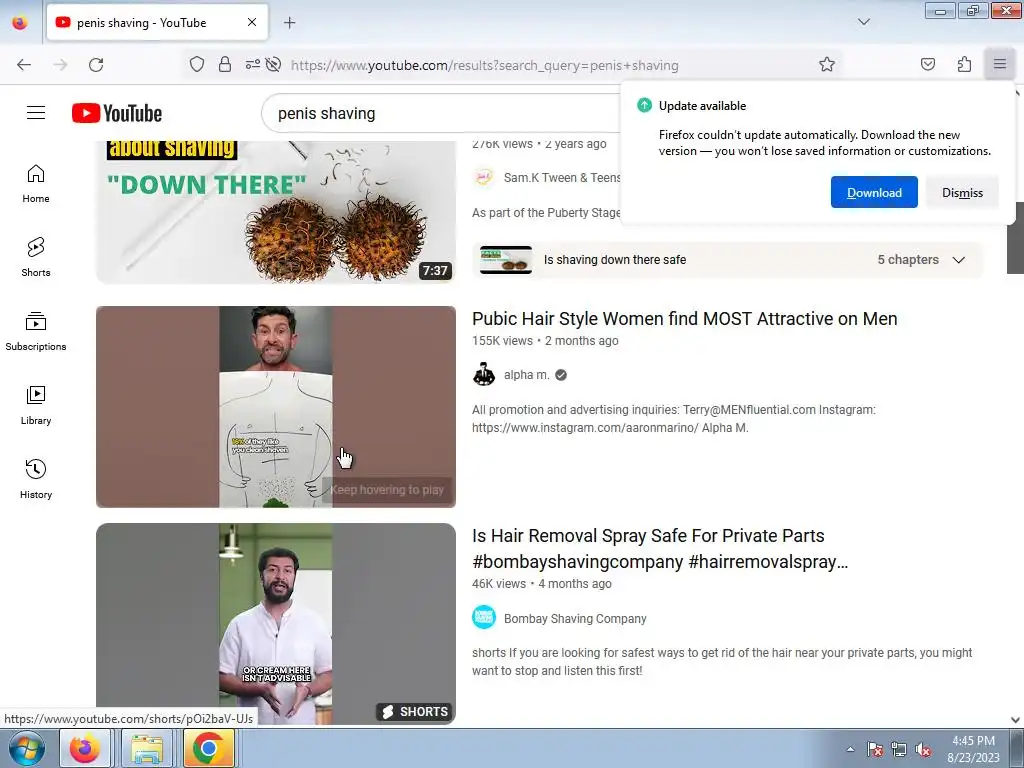This screenshot has height=768, width=1024.
Task: Open the Hair Removal Spray video title
Action: (x=660, y=549)
